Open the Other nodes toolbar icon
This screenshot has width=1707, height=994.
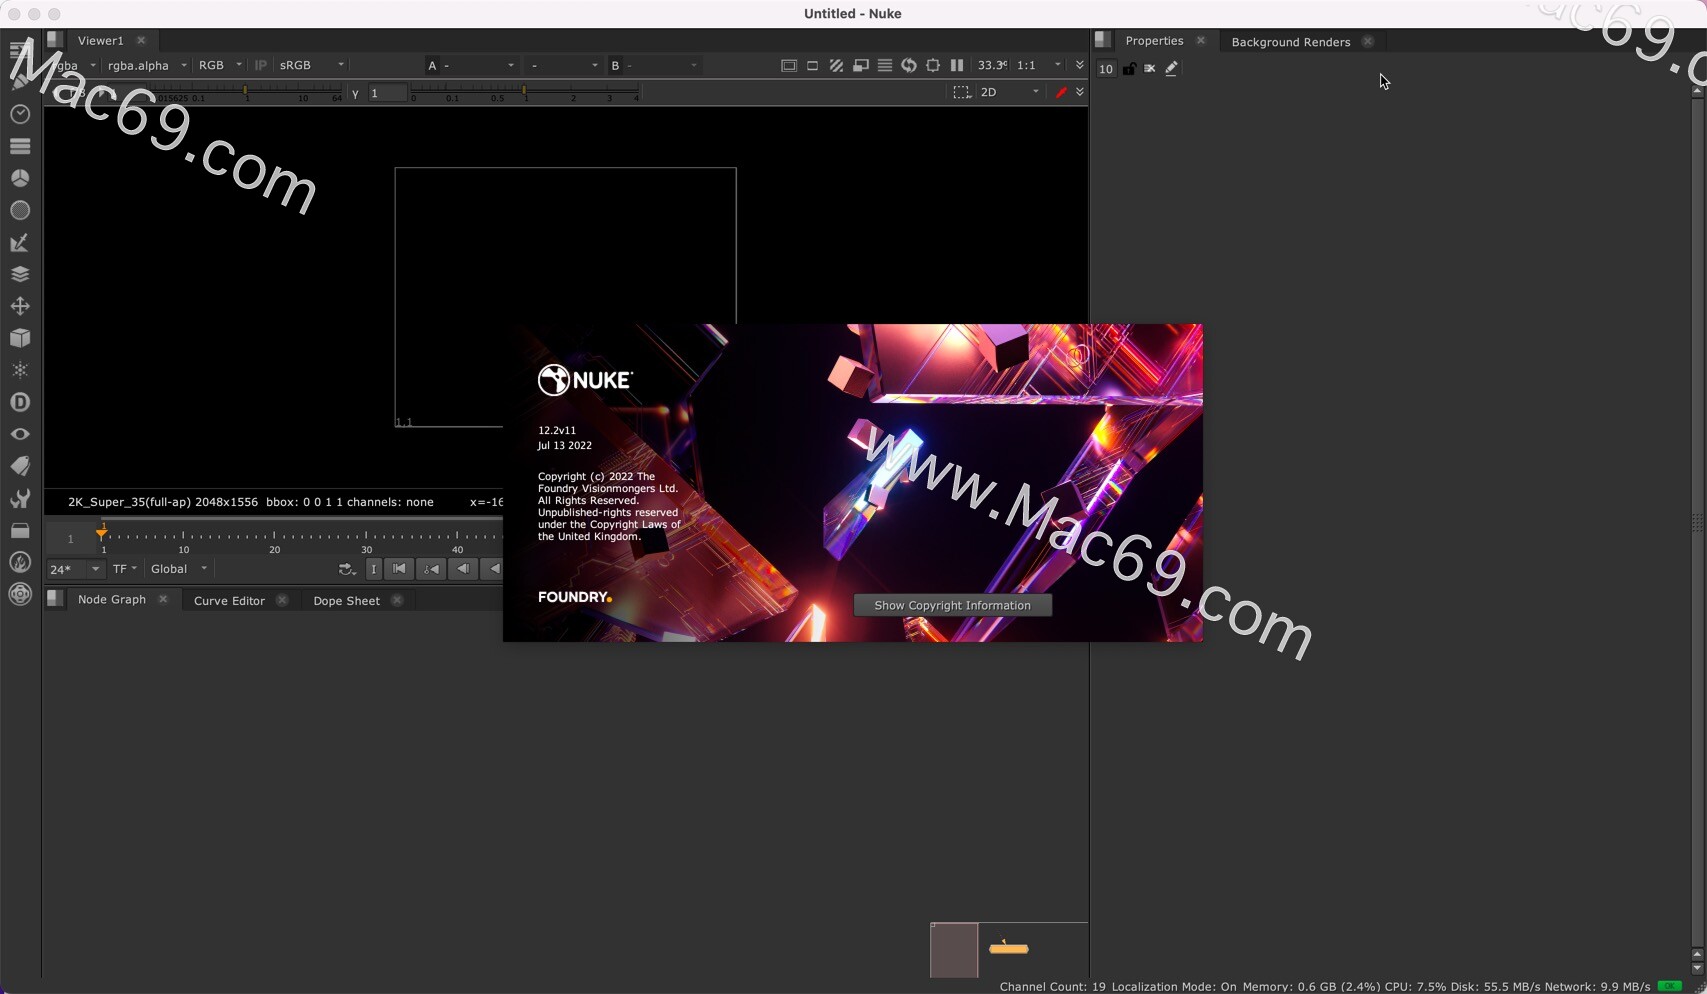[x=20, y=530]
